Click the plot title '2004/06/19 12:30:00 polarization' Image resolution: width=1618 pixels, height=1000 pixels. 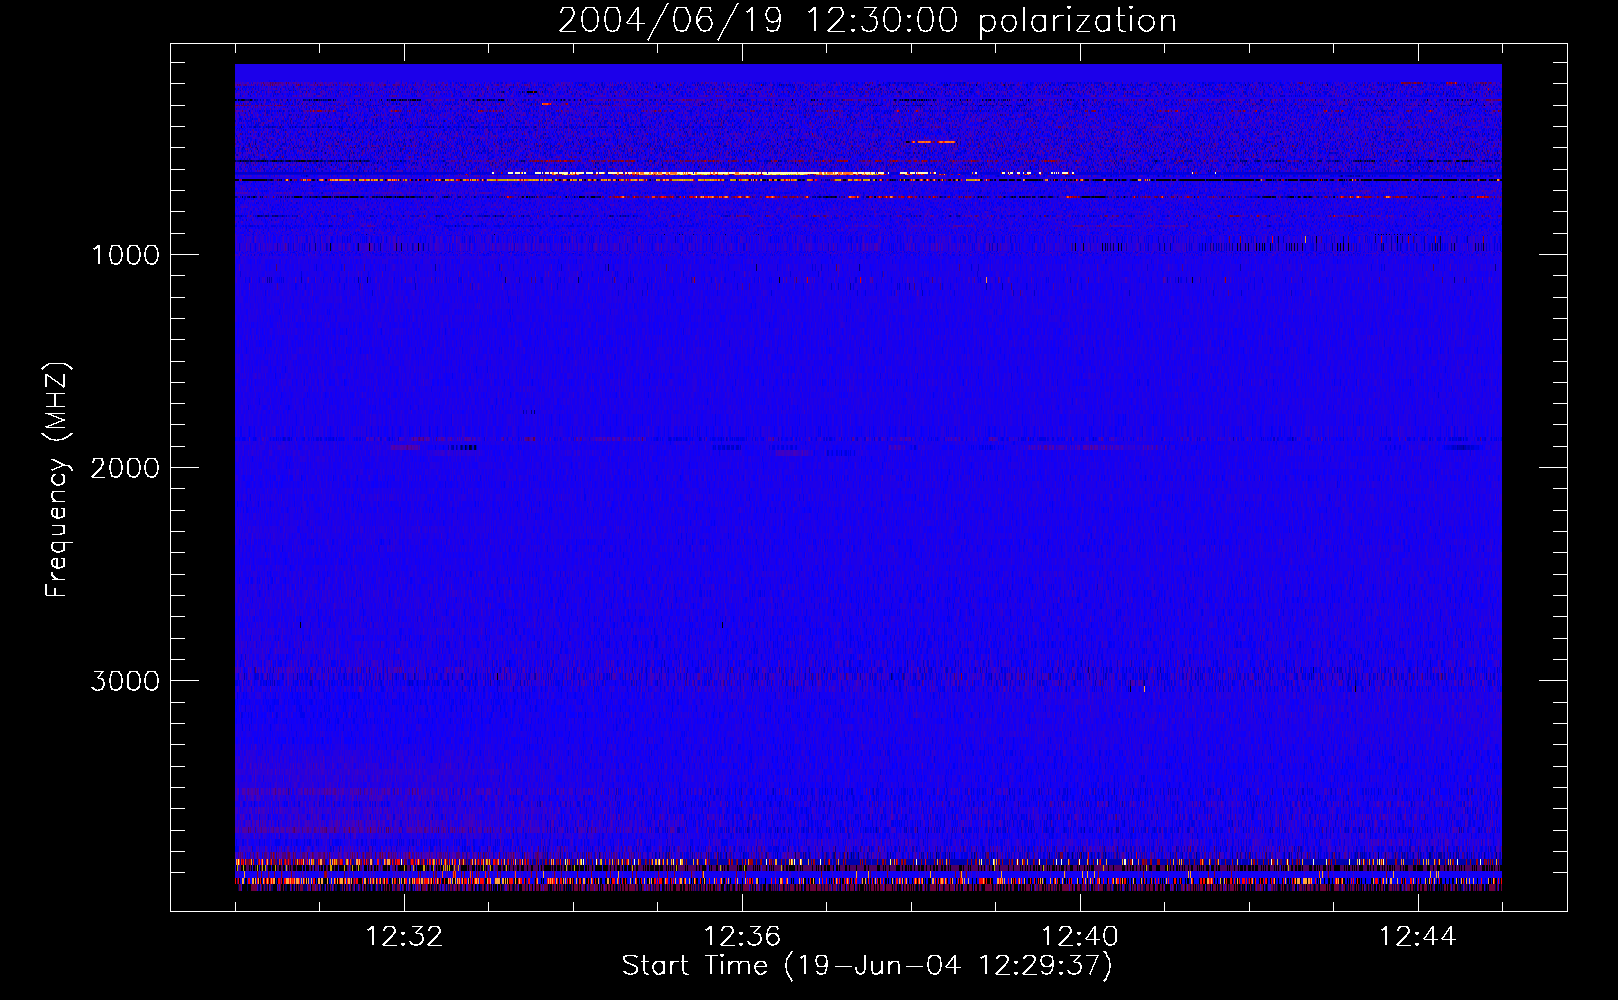point(867,21)
